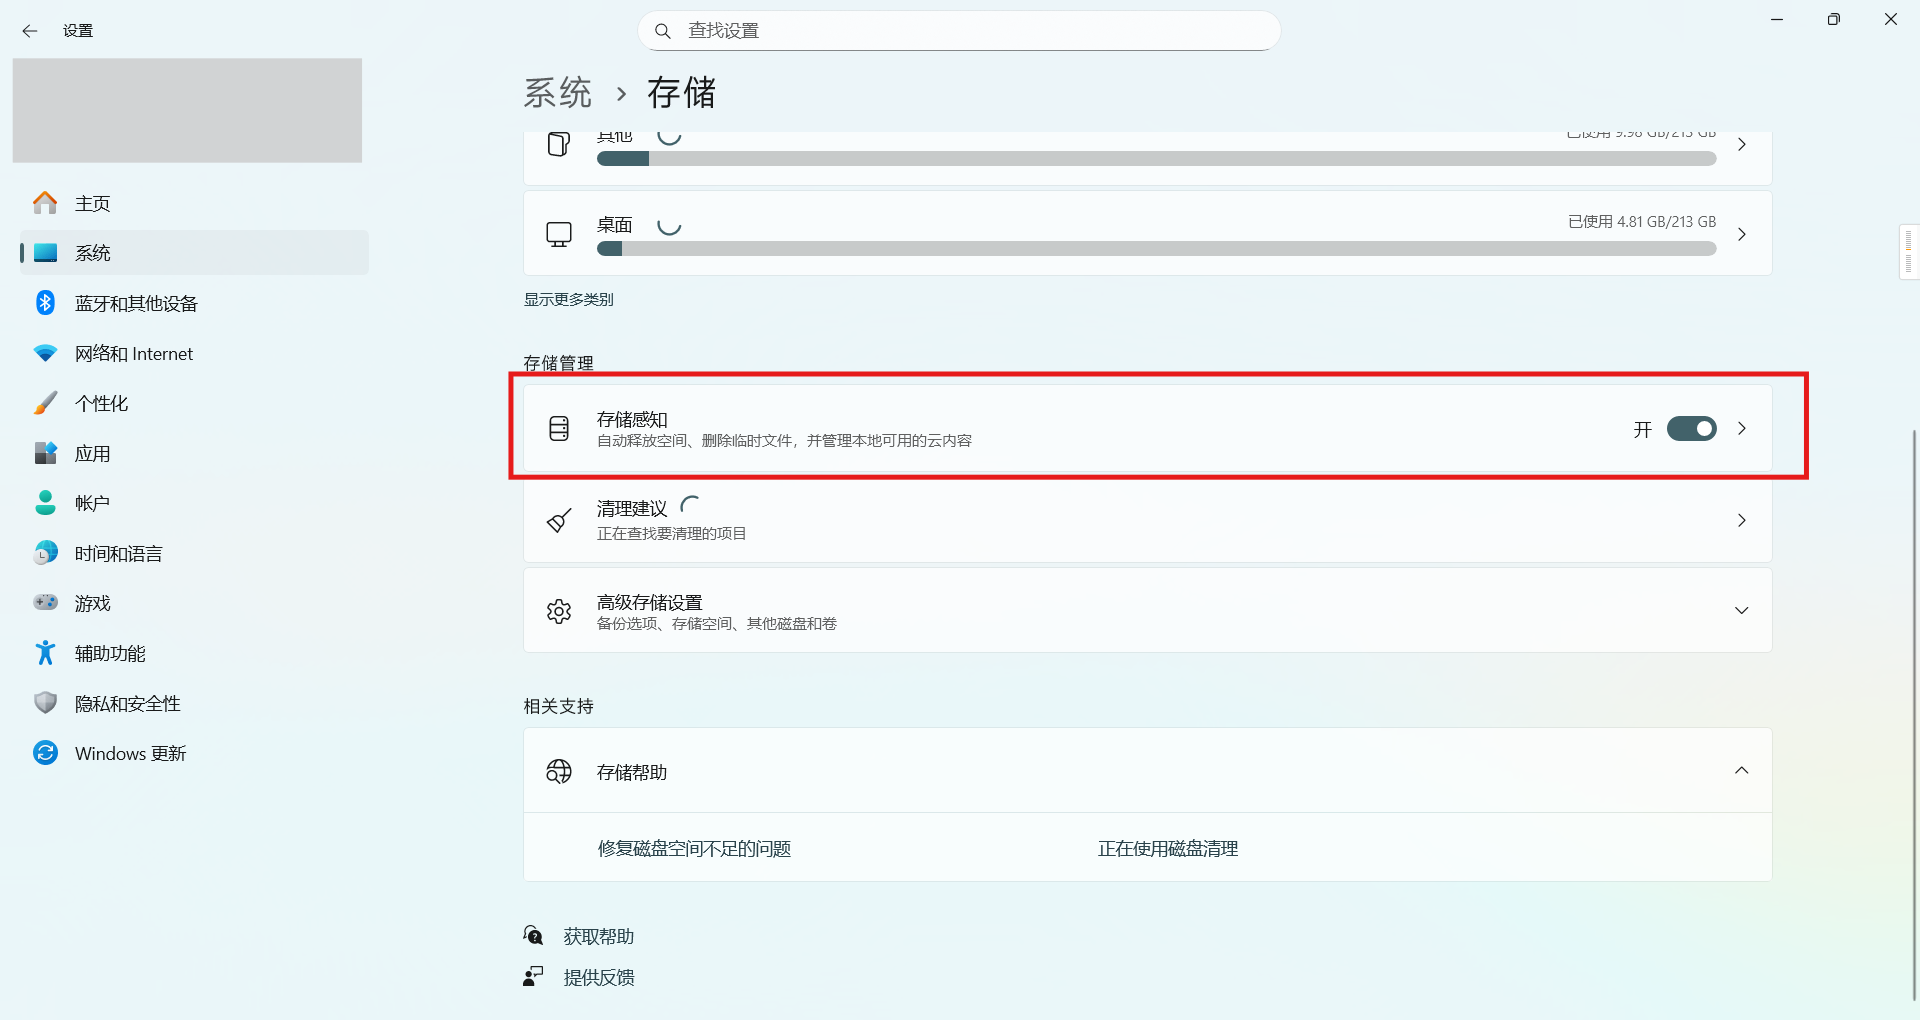Click the System breadcrumb link

pyautogui.click(x=558, y=92)
